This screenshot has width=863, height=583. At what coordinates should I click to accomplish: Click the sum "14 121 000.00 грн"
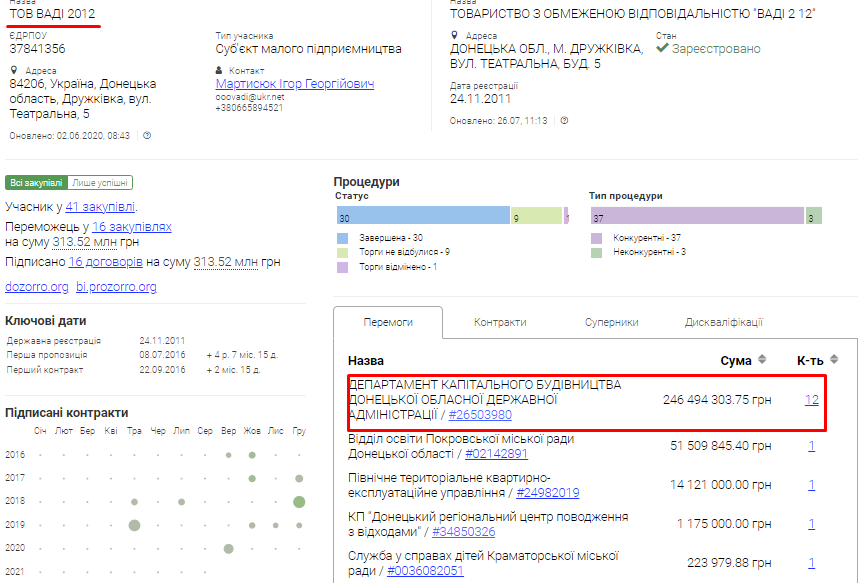pyautogui.click(x=720, y=485)
